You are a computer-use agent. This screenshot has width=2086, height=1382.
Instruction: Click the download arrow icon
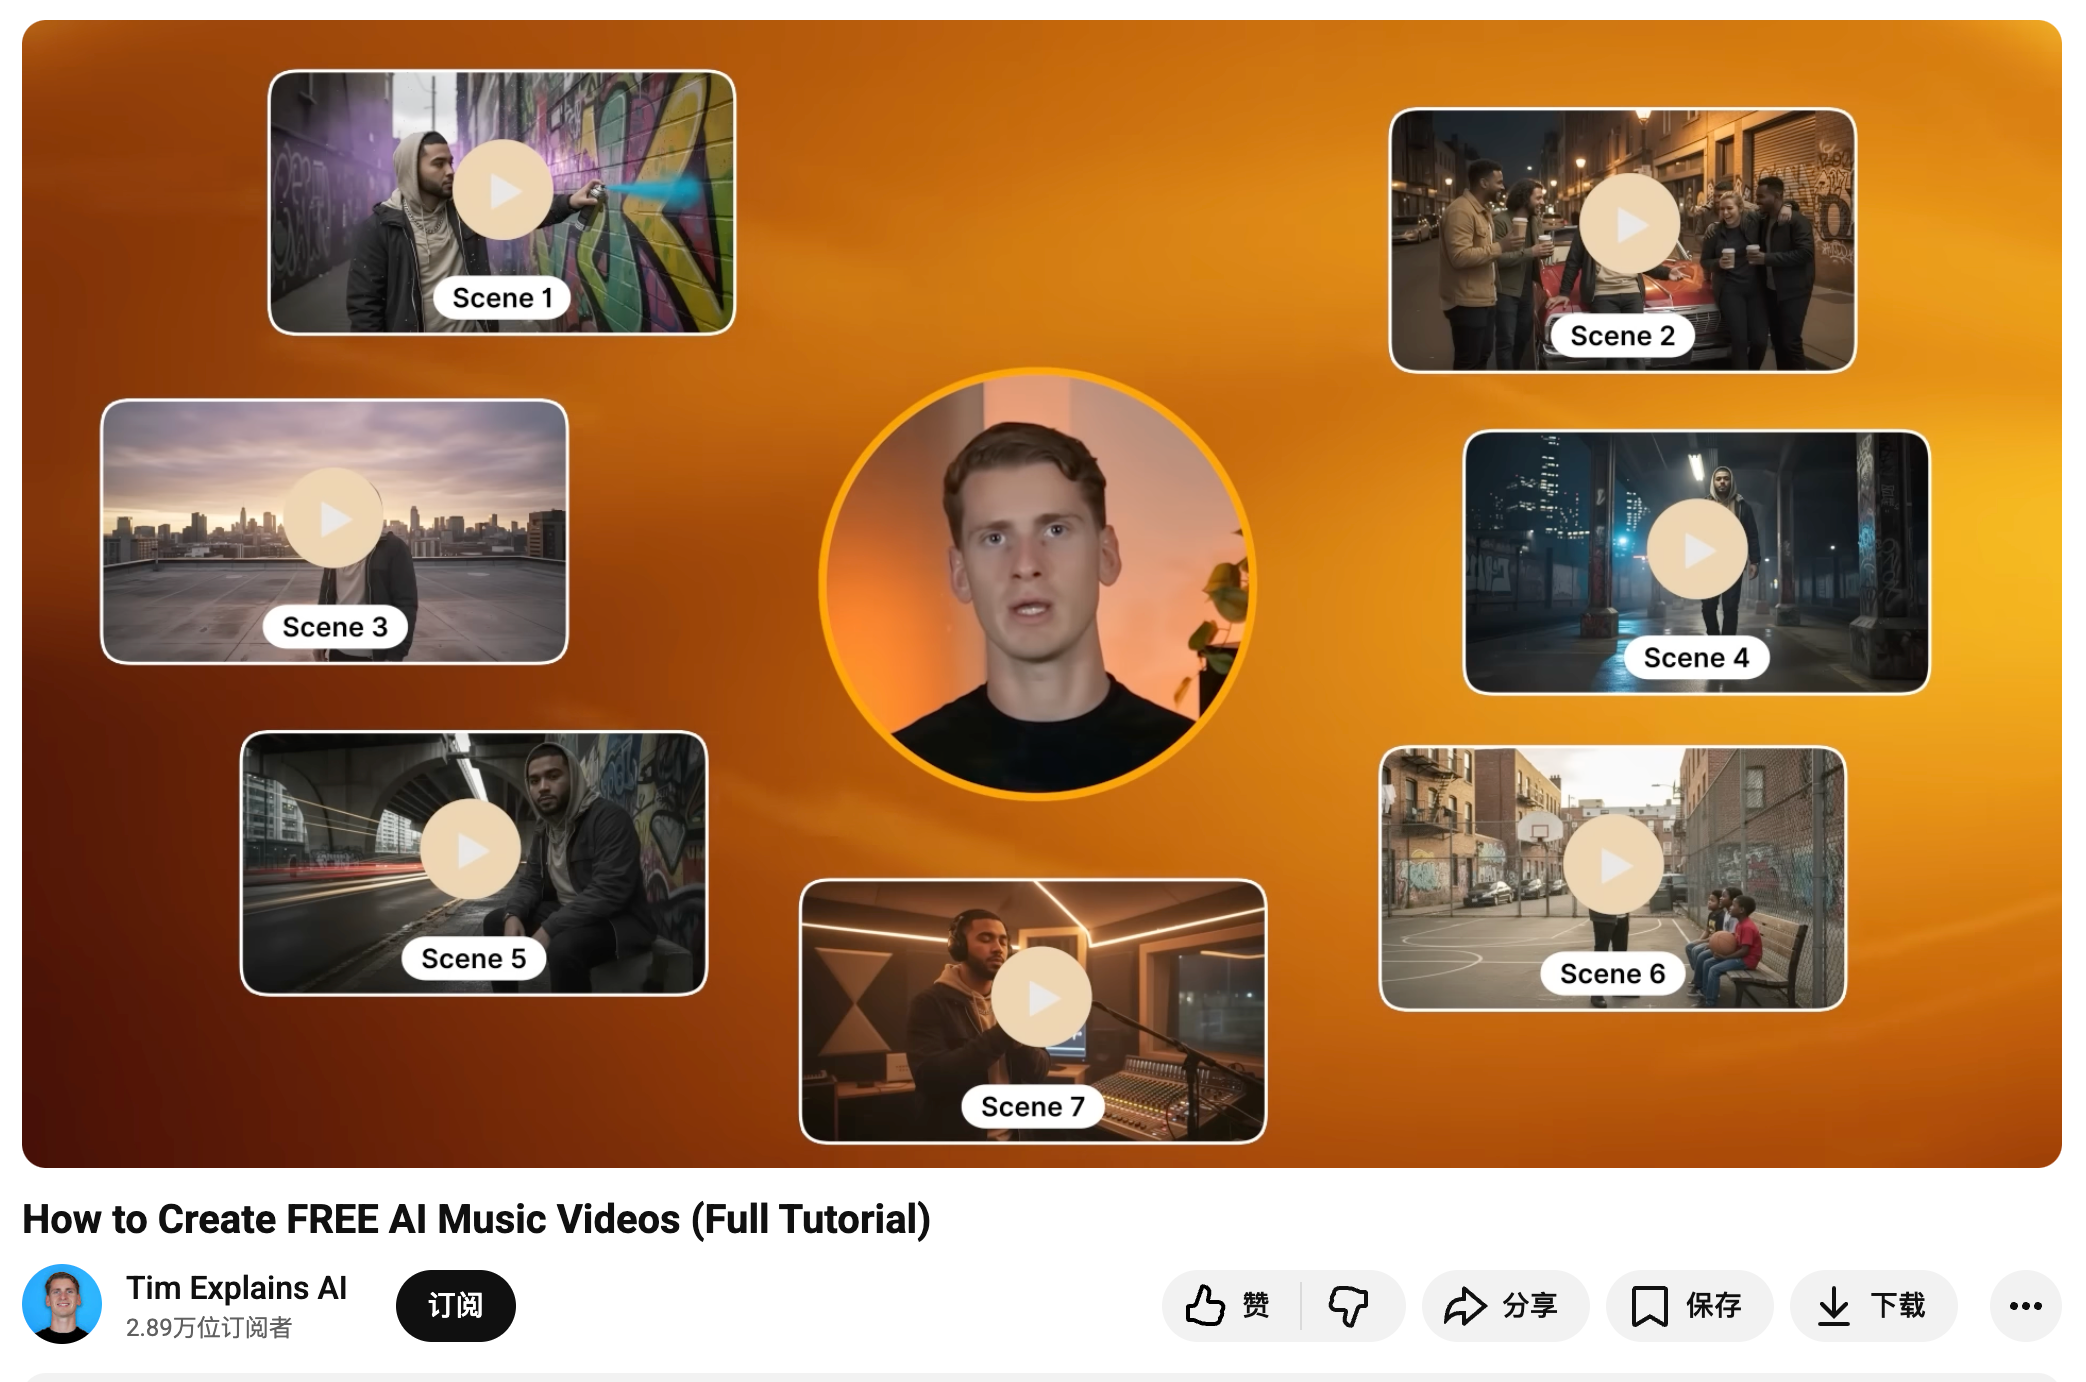(x=1833, y=1306)
